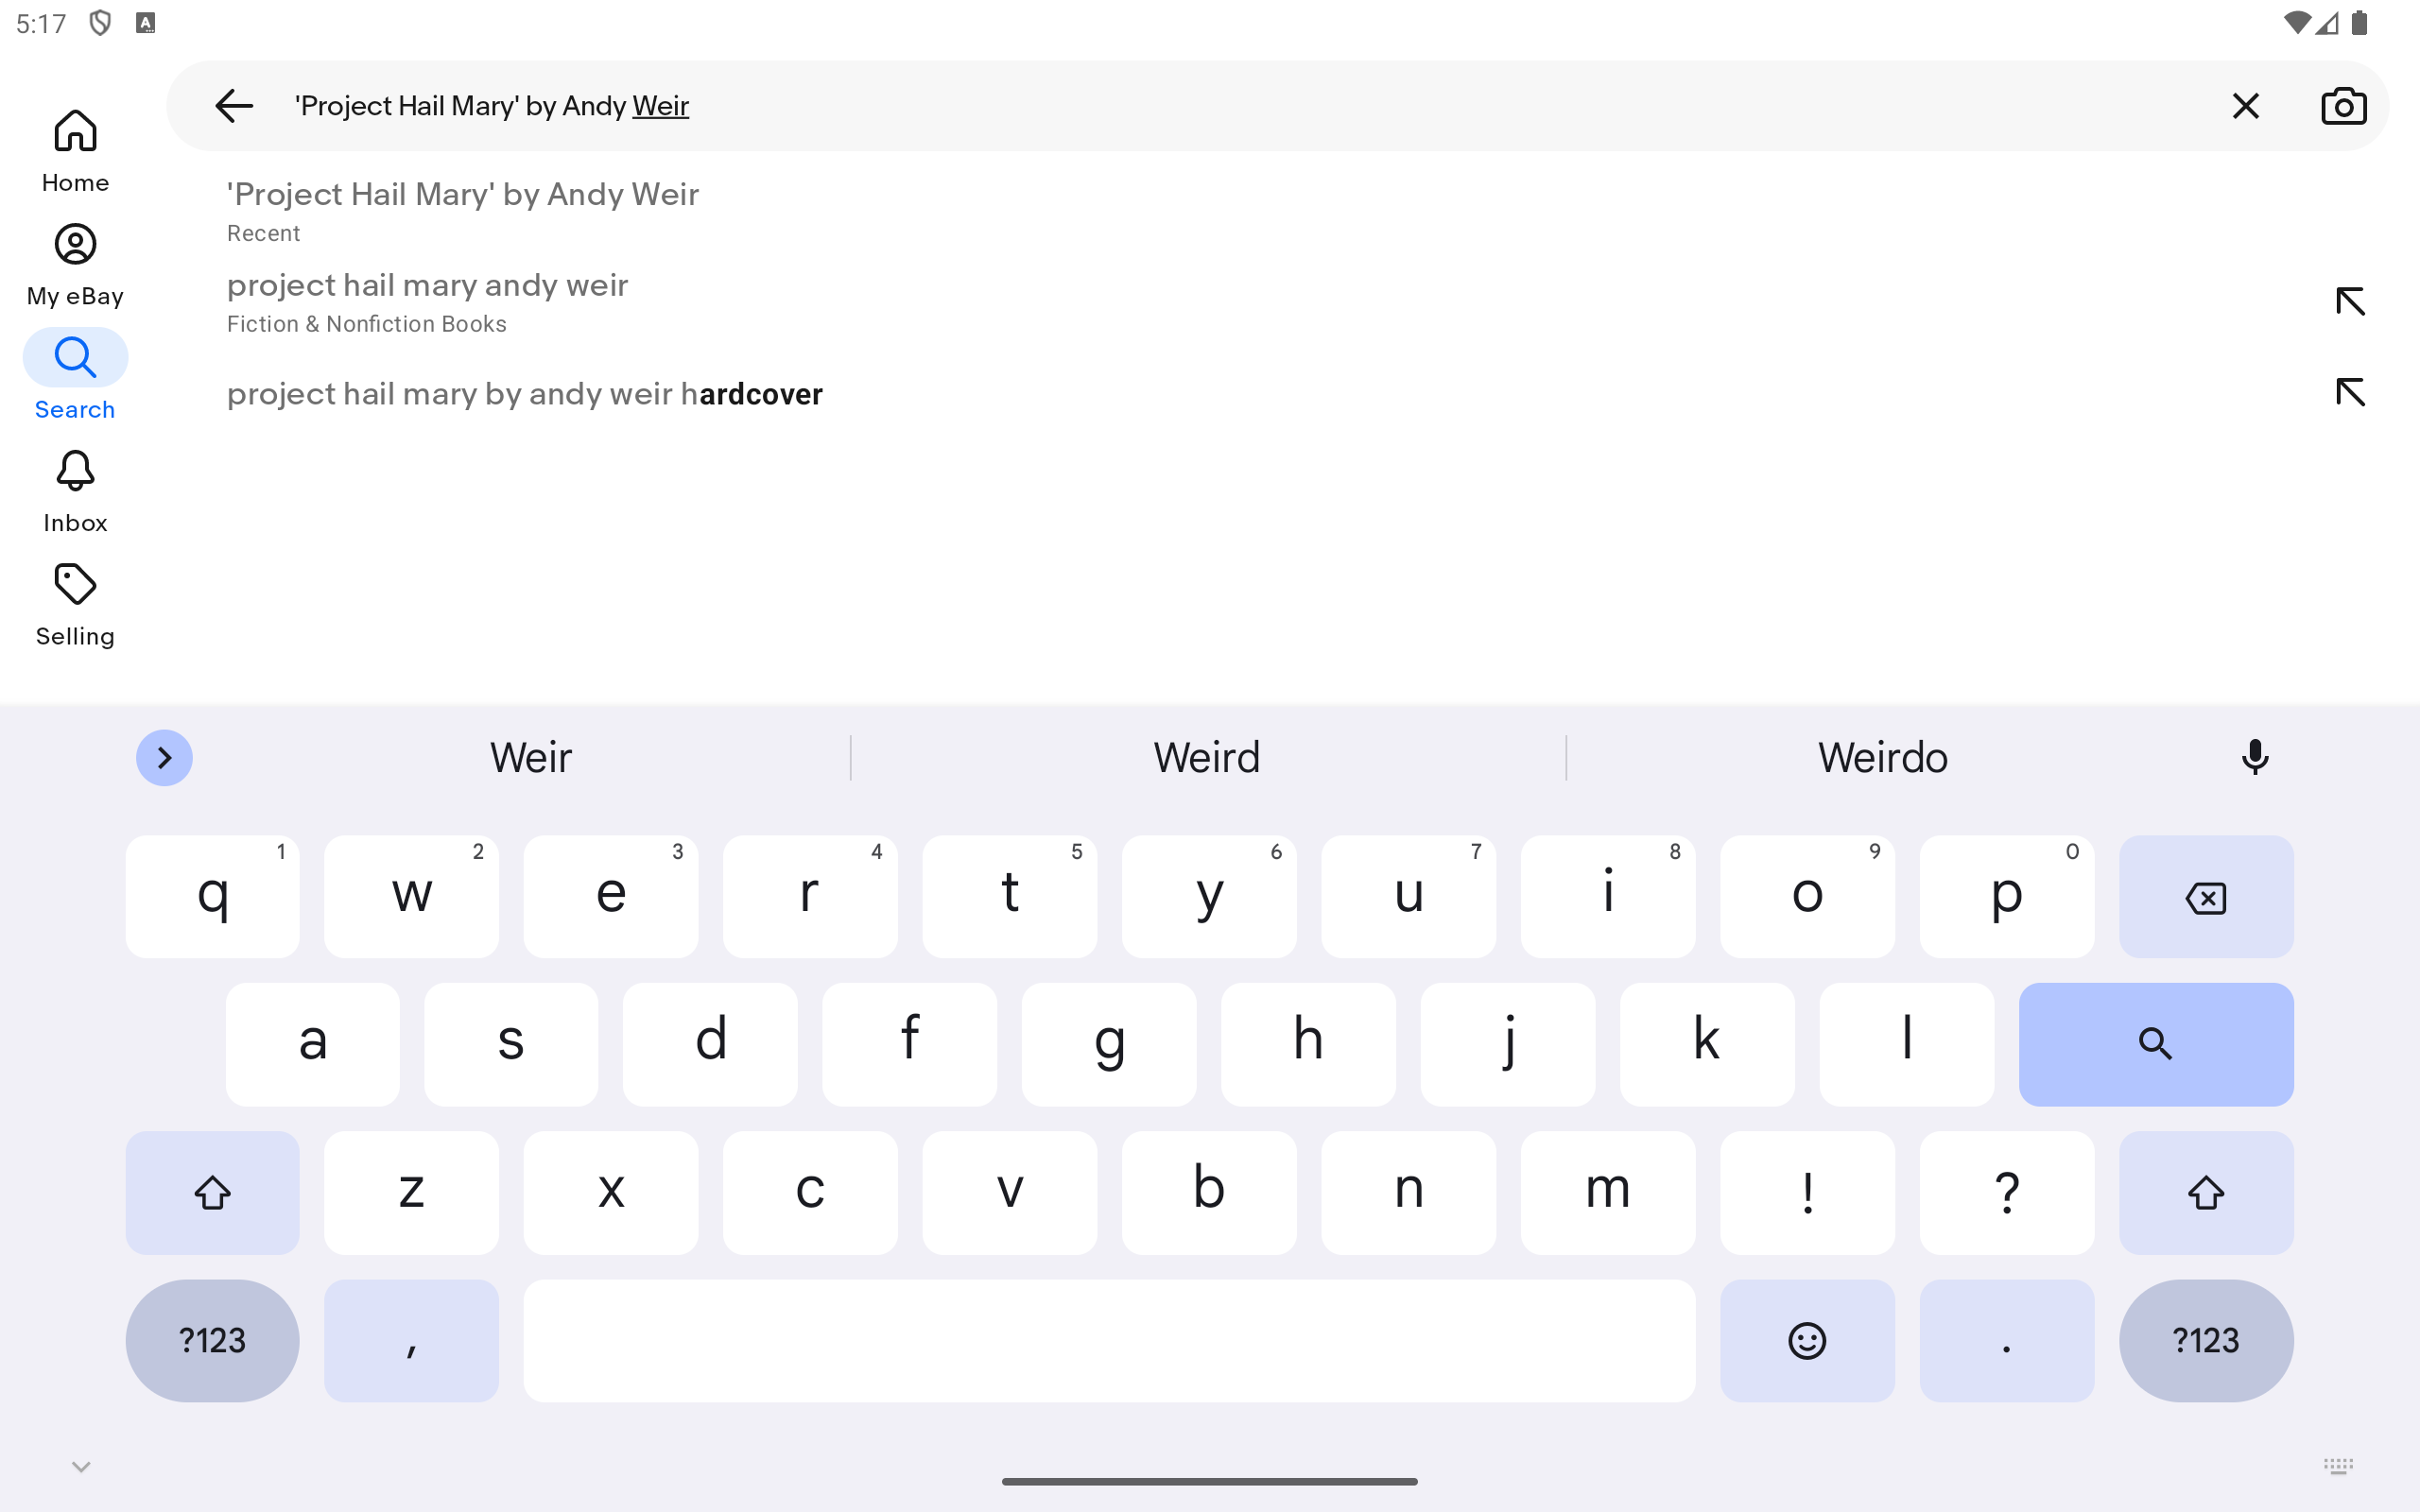Tap the q key

[212, 897]
